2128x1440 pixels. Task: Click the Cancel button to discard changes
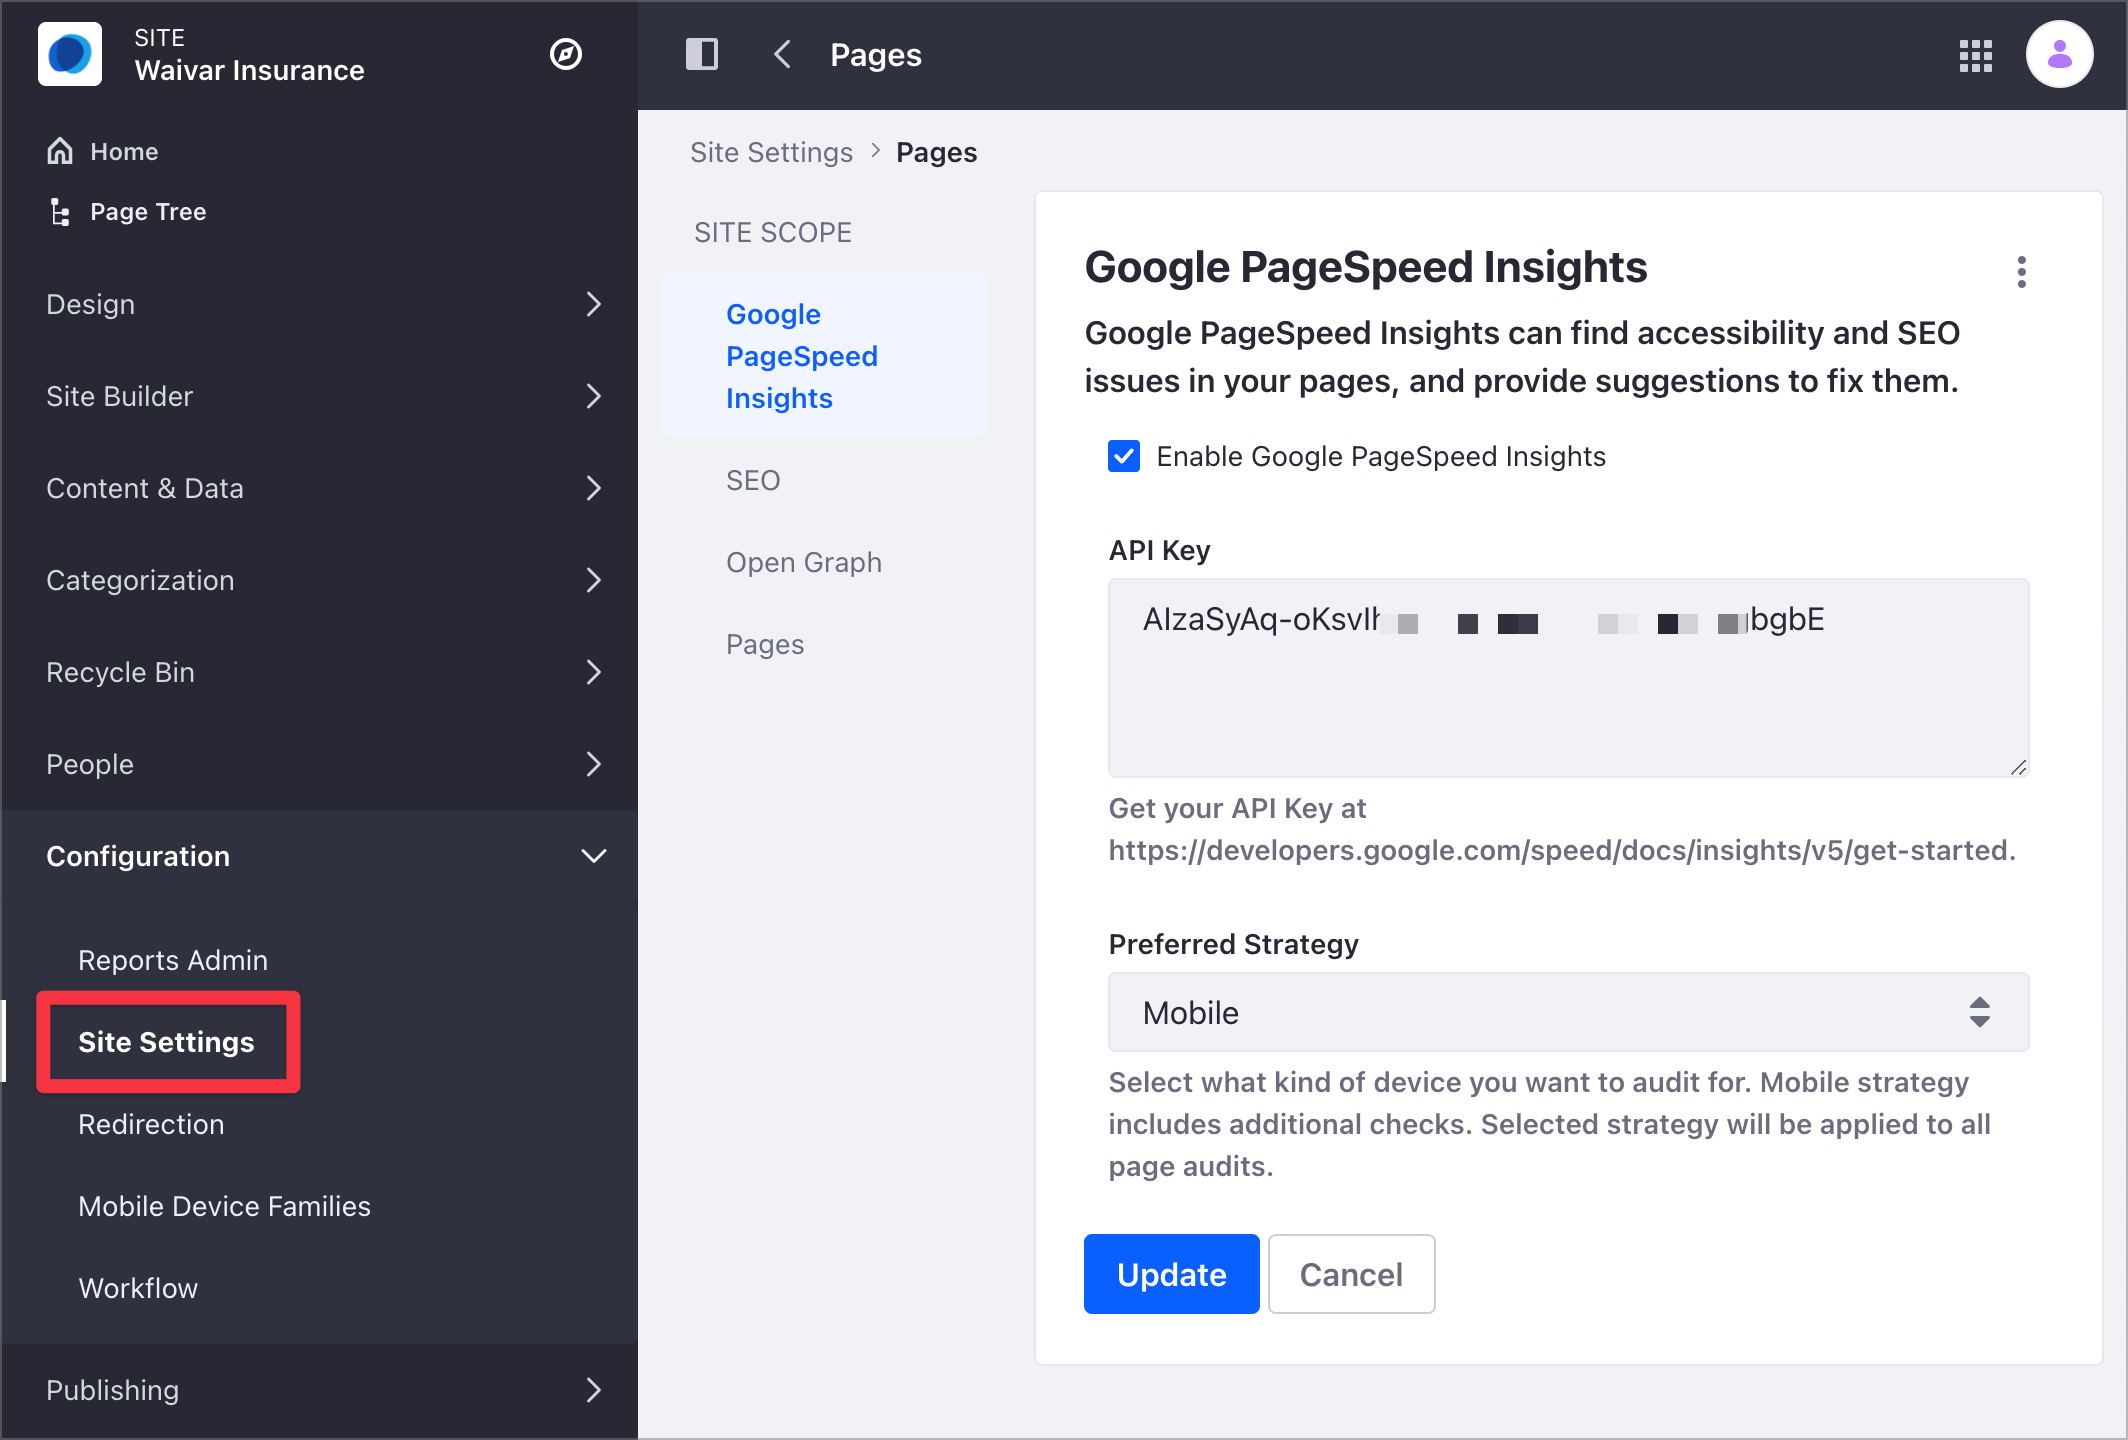point(1350,1274)
